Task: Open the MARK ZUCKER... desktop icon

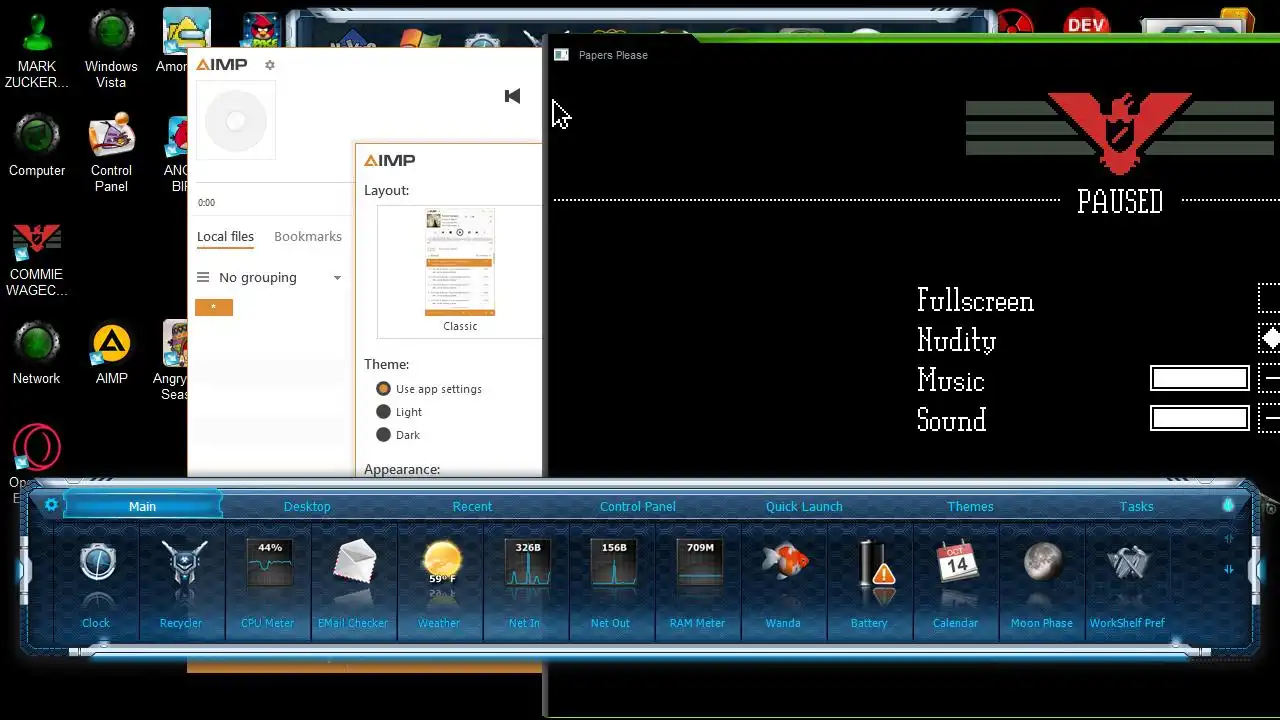Action: (37, 48)
